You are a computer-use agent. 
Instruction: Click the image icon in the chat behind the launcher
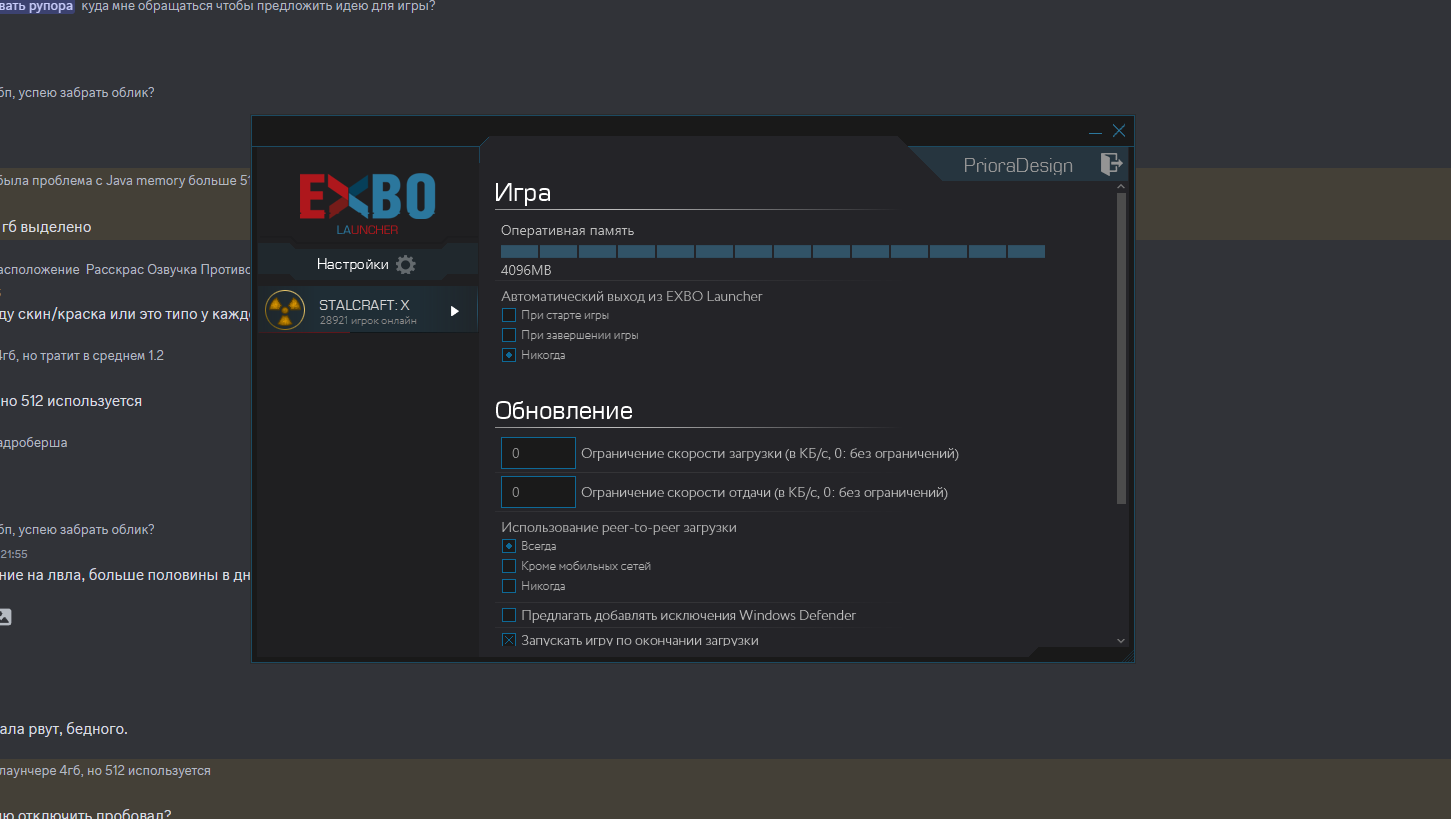[x=4, y=618]
